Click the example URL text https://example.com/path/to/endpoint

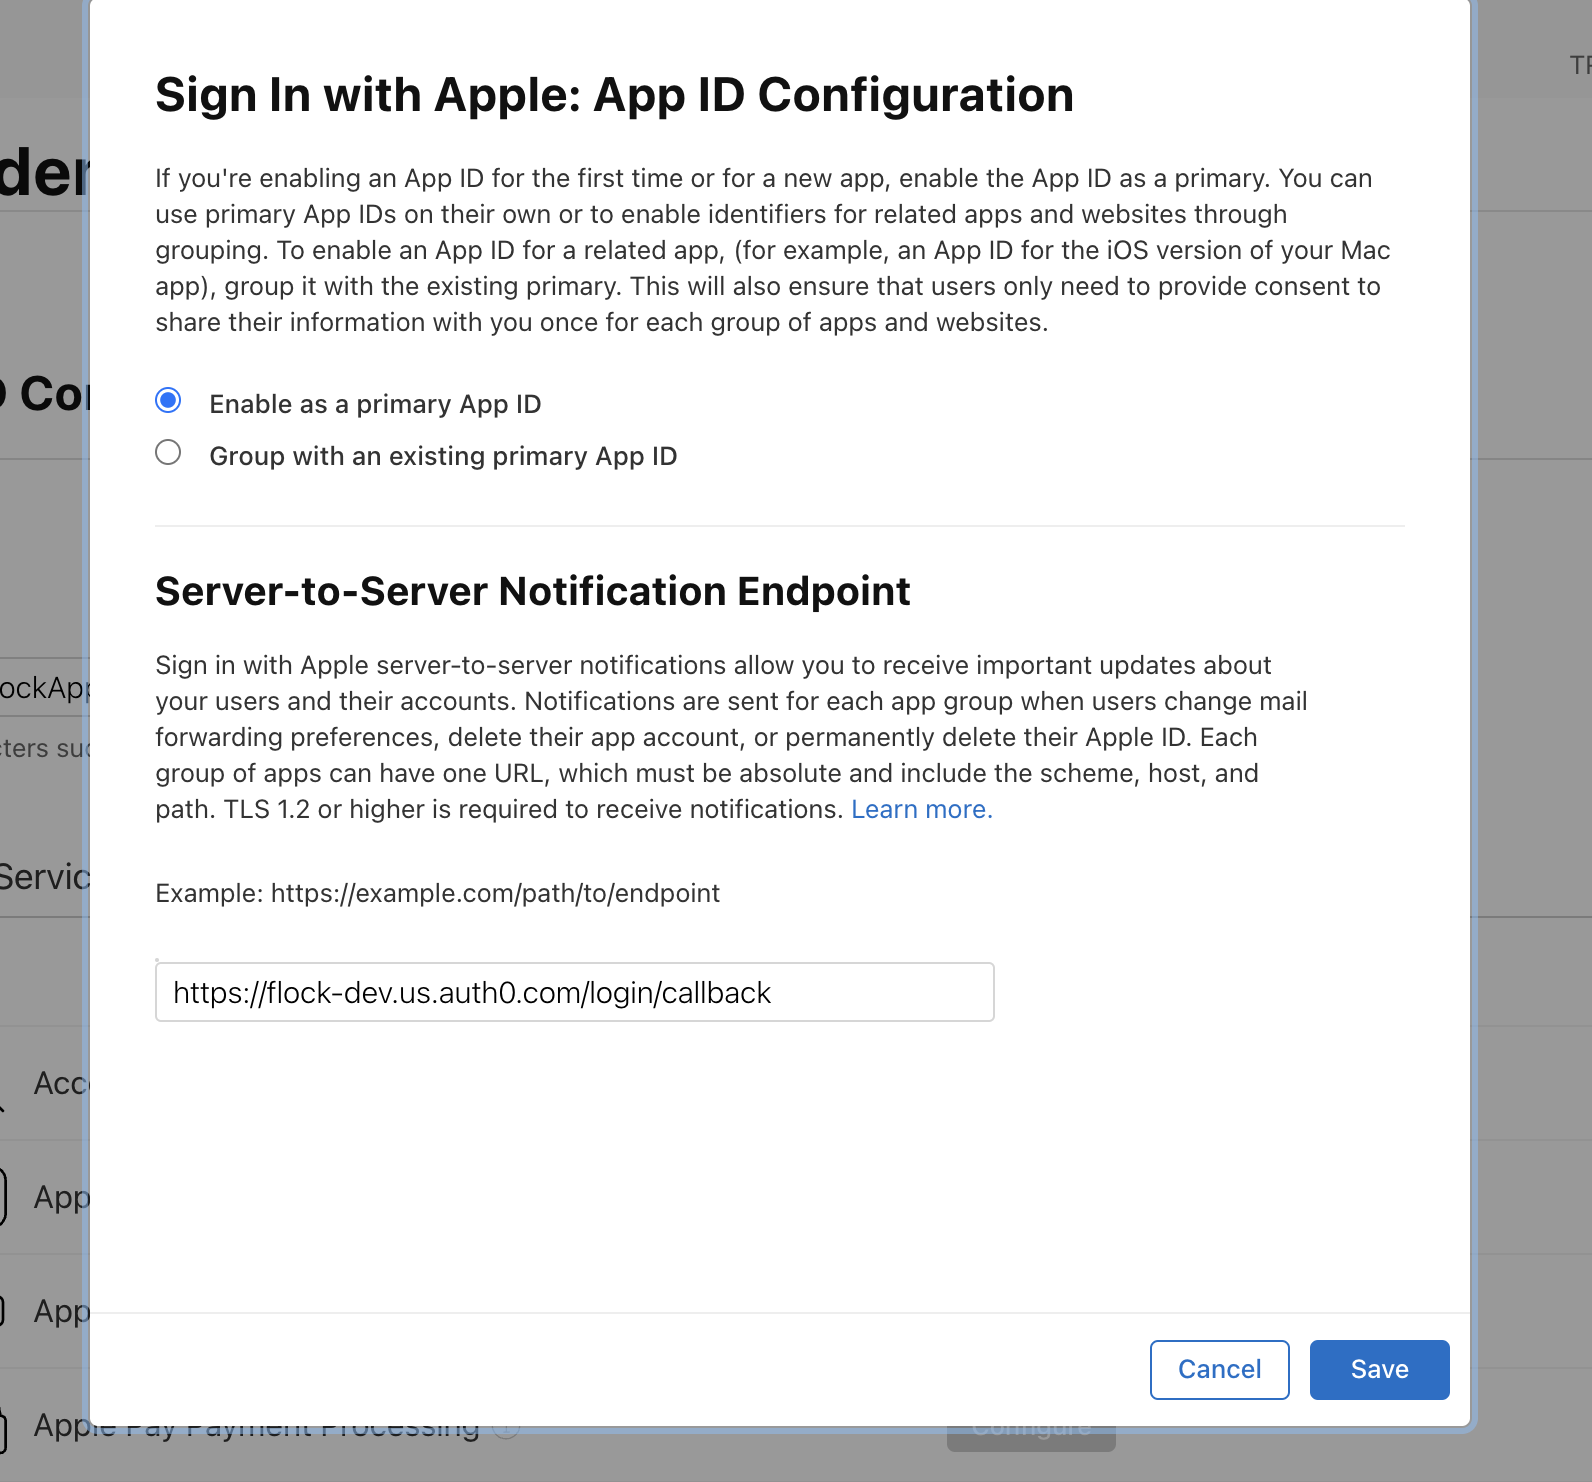point(495,893)
